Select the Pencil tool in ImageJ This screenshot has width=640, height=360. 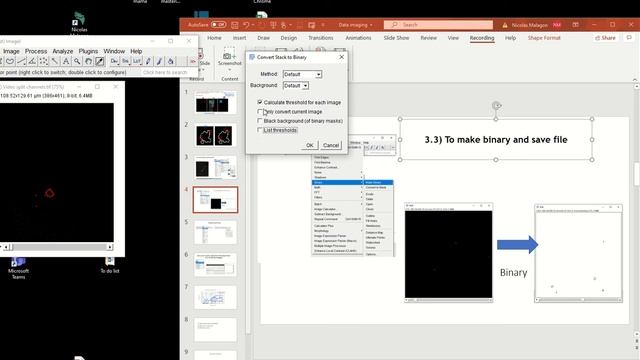pos(148,61)
